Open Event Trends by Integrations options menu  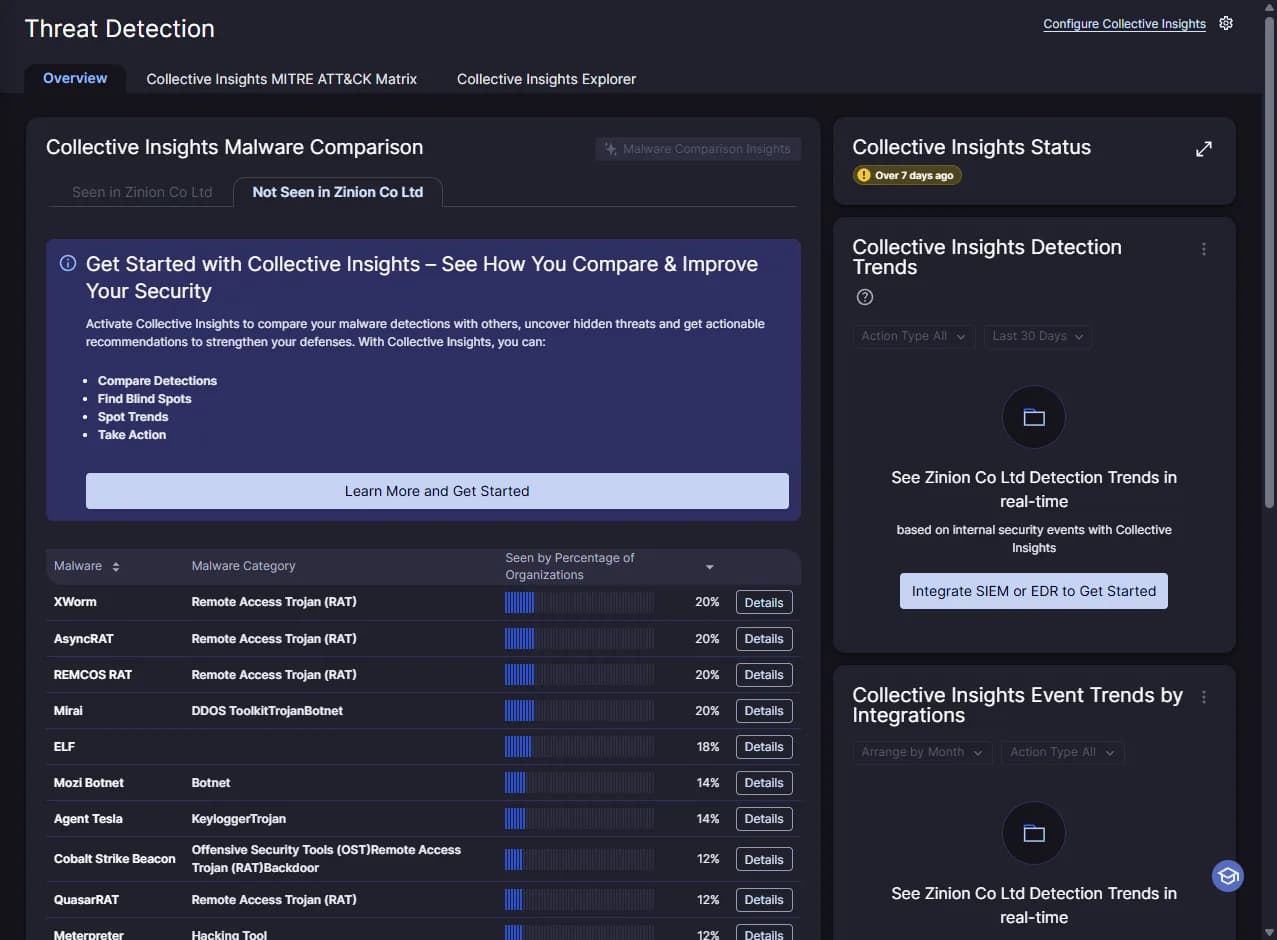(1204, 697)
